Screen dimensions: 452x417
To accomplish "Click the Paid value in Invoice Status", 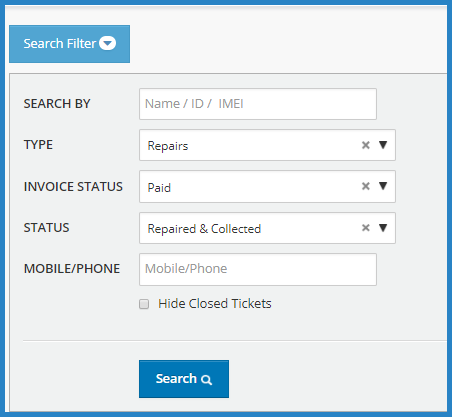I will pos(159,188).
